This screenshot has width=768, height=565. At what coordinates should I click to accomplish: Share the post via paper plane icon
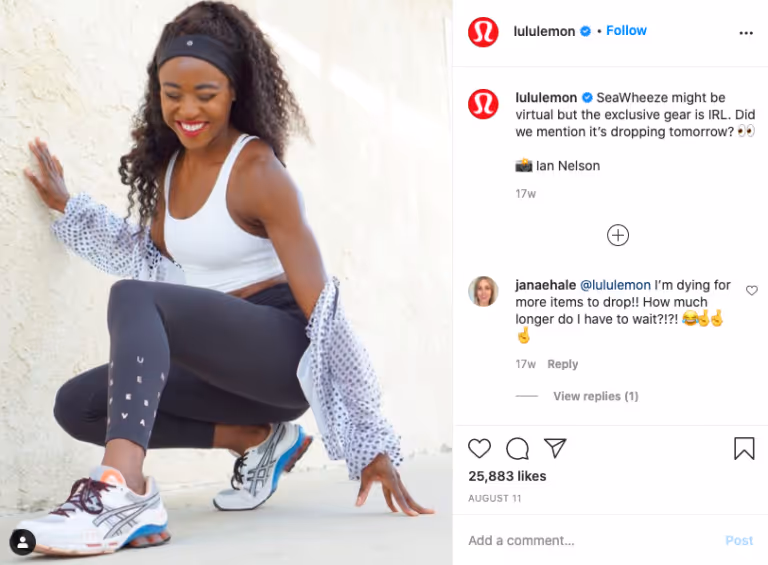coord(555,448)
